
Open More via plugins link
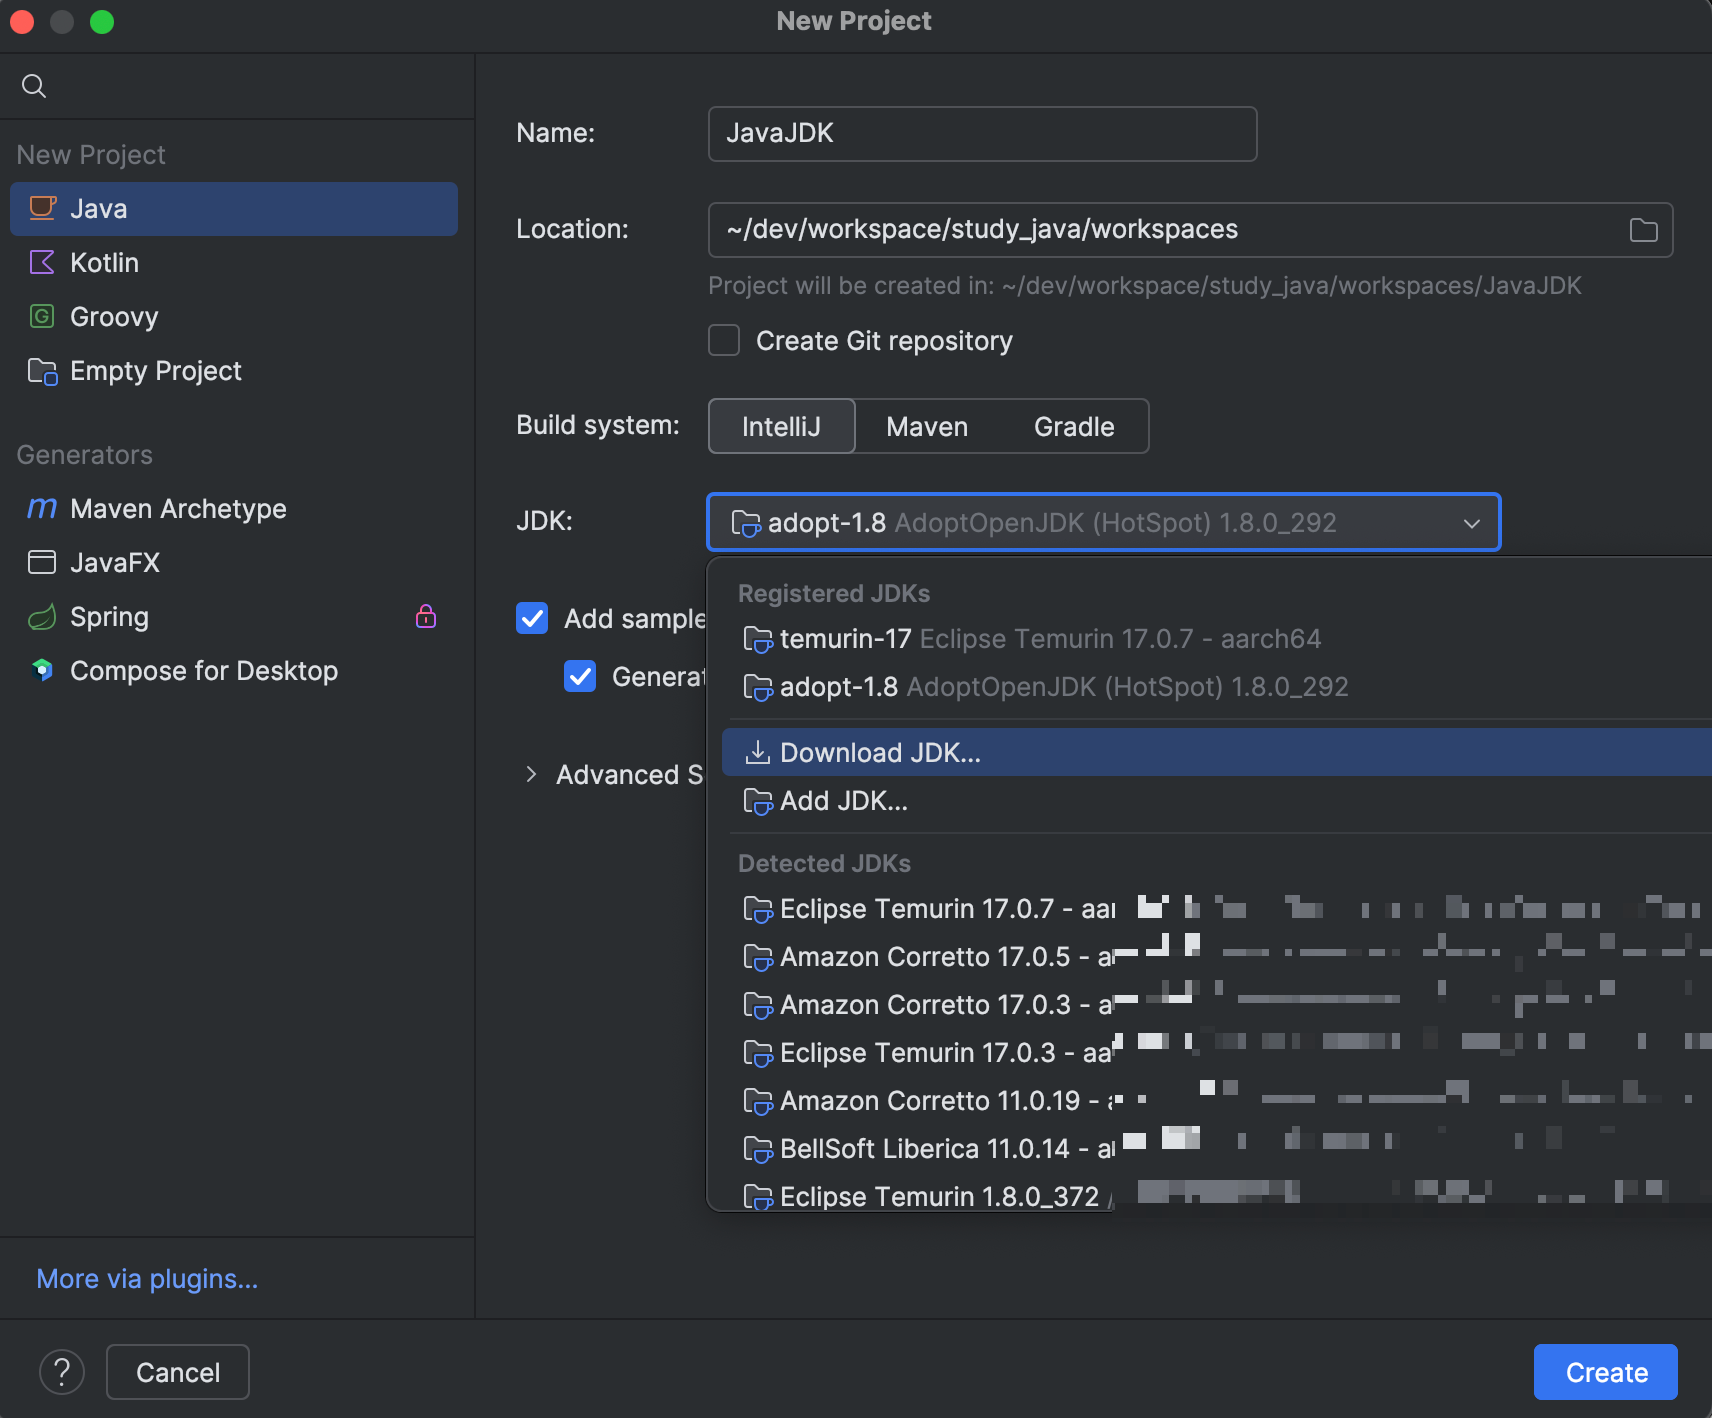tap(147, 1279)
